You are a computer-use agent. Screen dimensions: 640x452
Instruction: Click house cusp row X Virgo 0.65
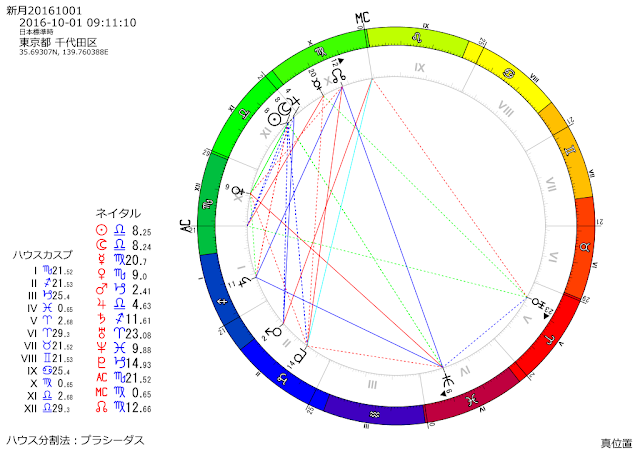coord(51,384)
